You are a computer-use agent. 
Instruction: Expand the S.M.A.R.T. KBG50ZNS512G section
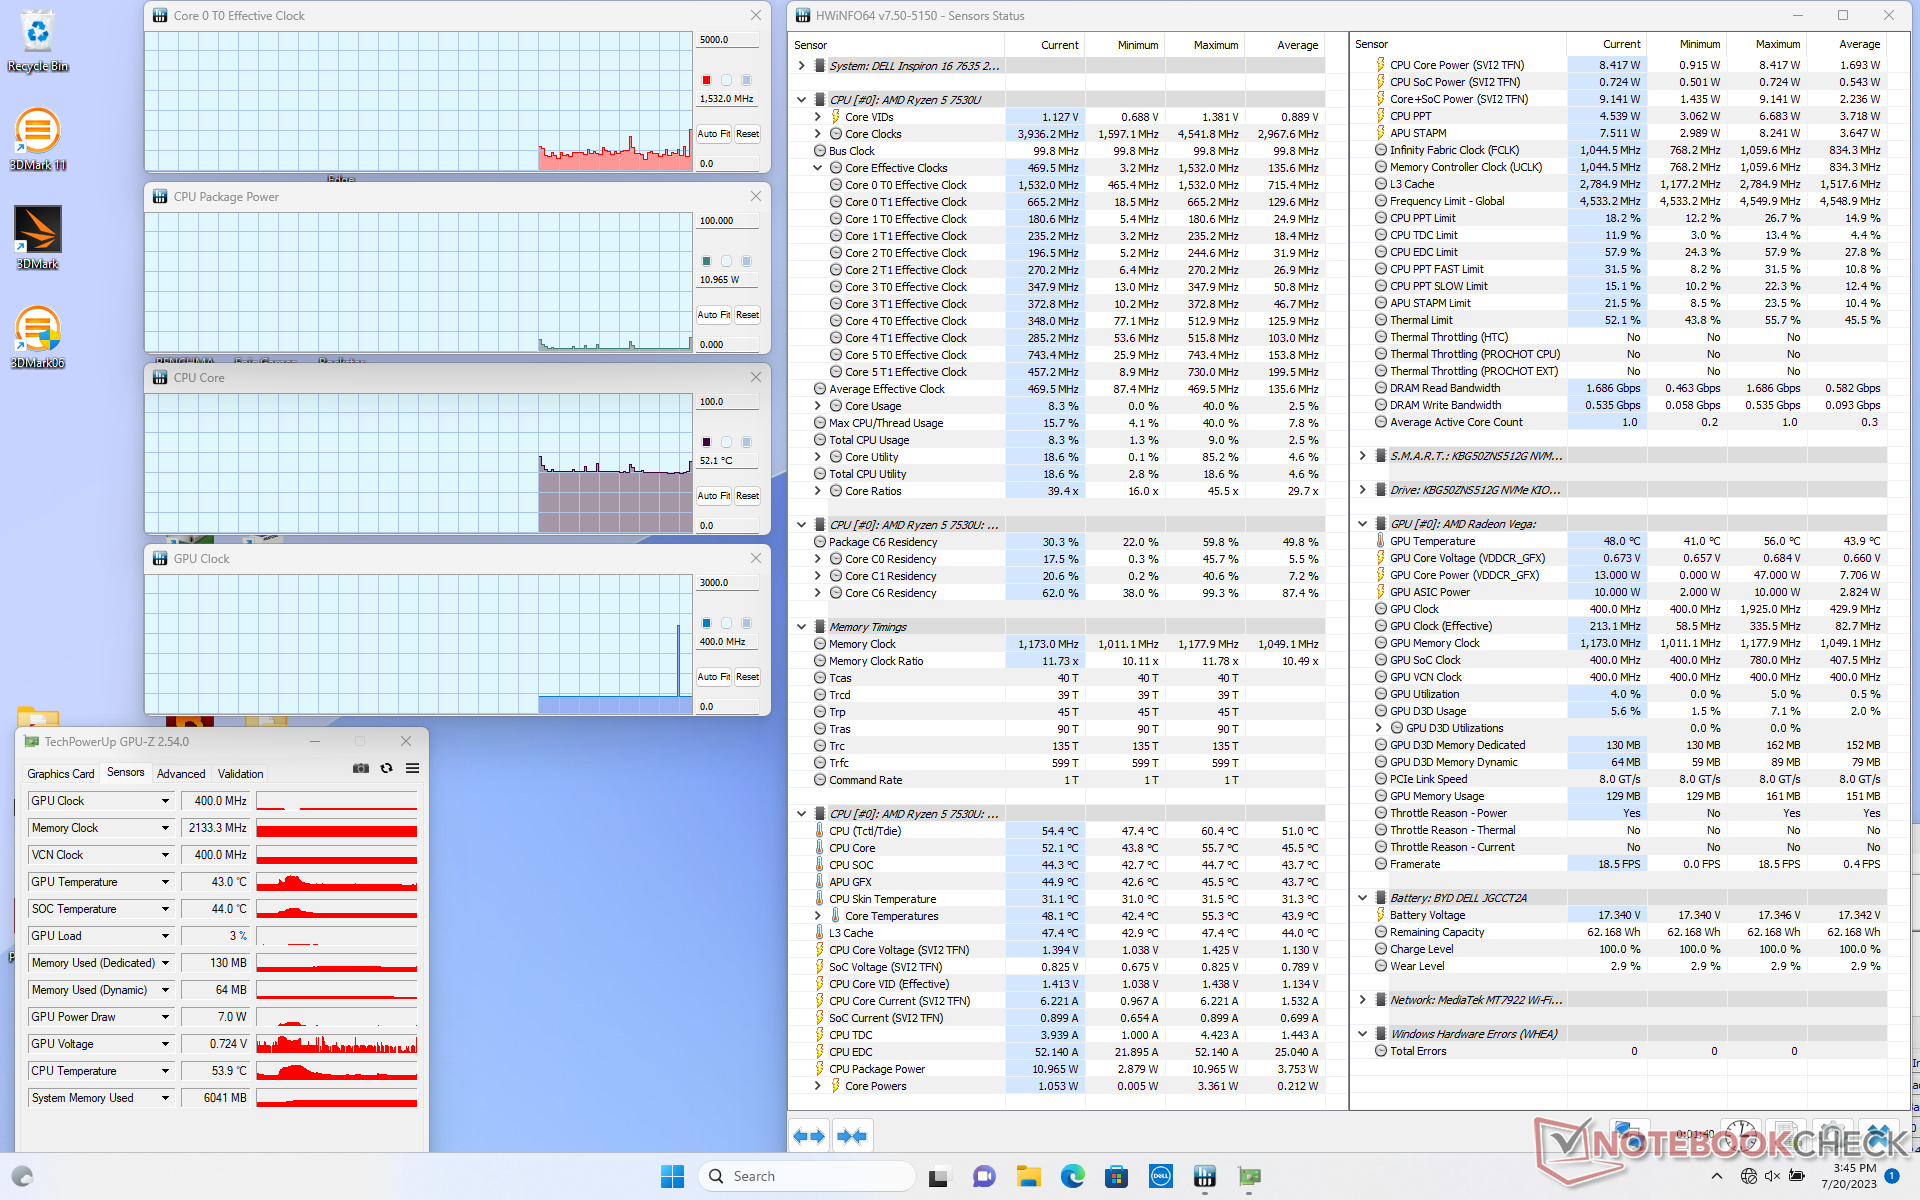1362,456
